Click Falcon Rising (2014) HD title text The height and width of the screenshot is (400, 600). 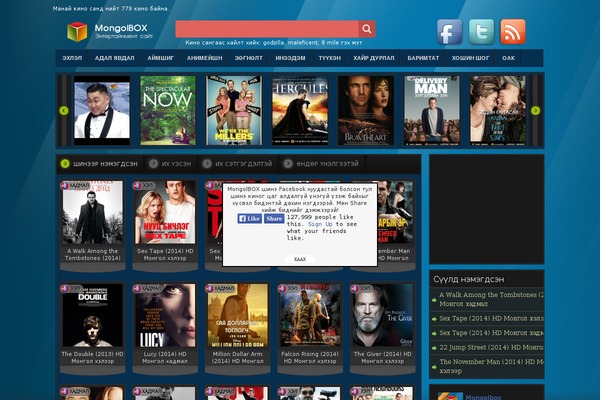coord(310,358)
